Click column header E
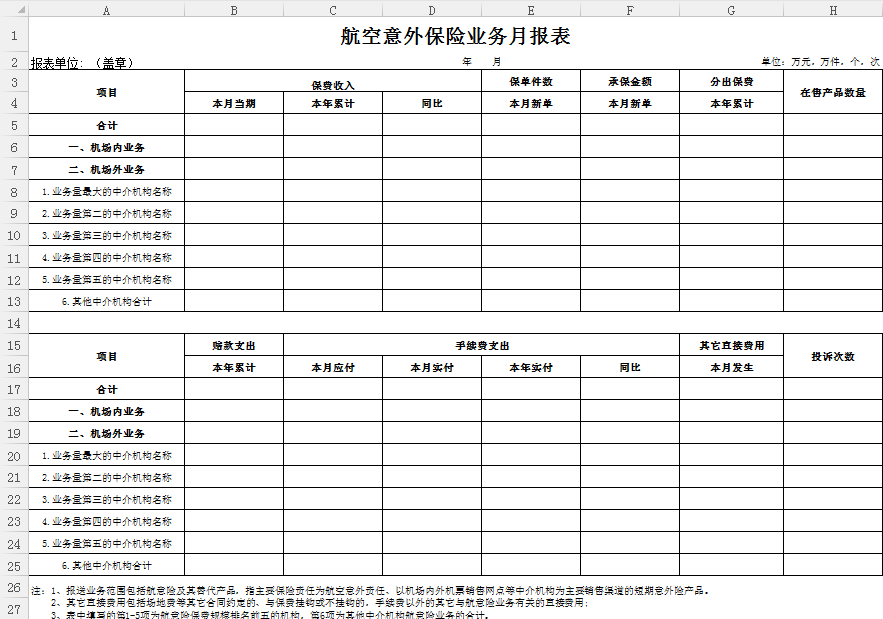 [530, 9]
